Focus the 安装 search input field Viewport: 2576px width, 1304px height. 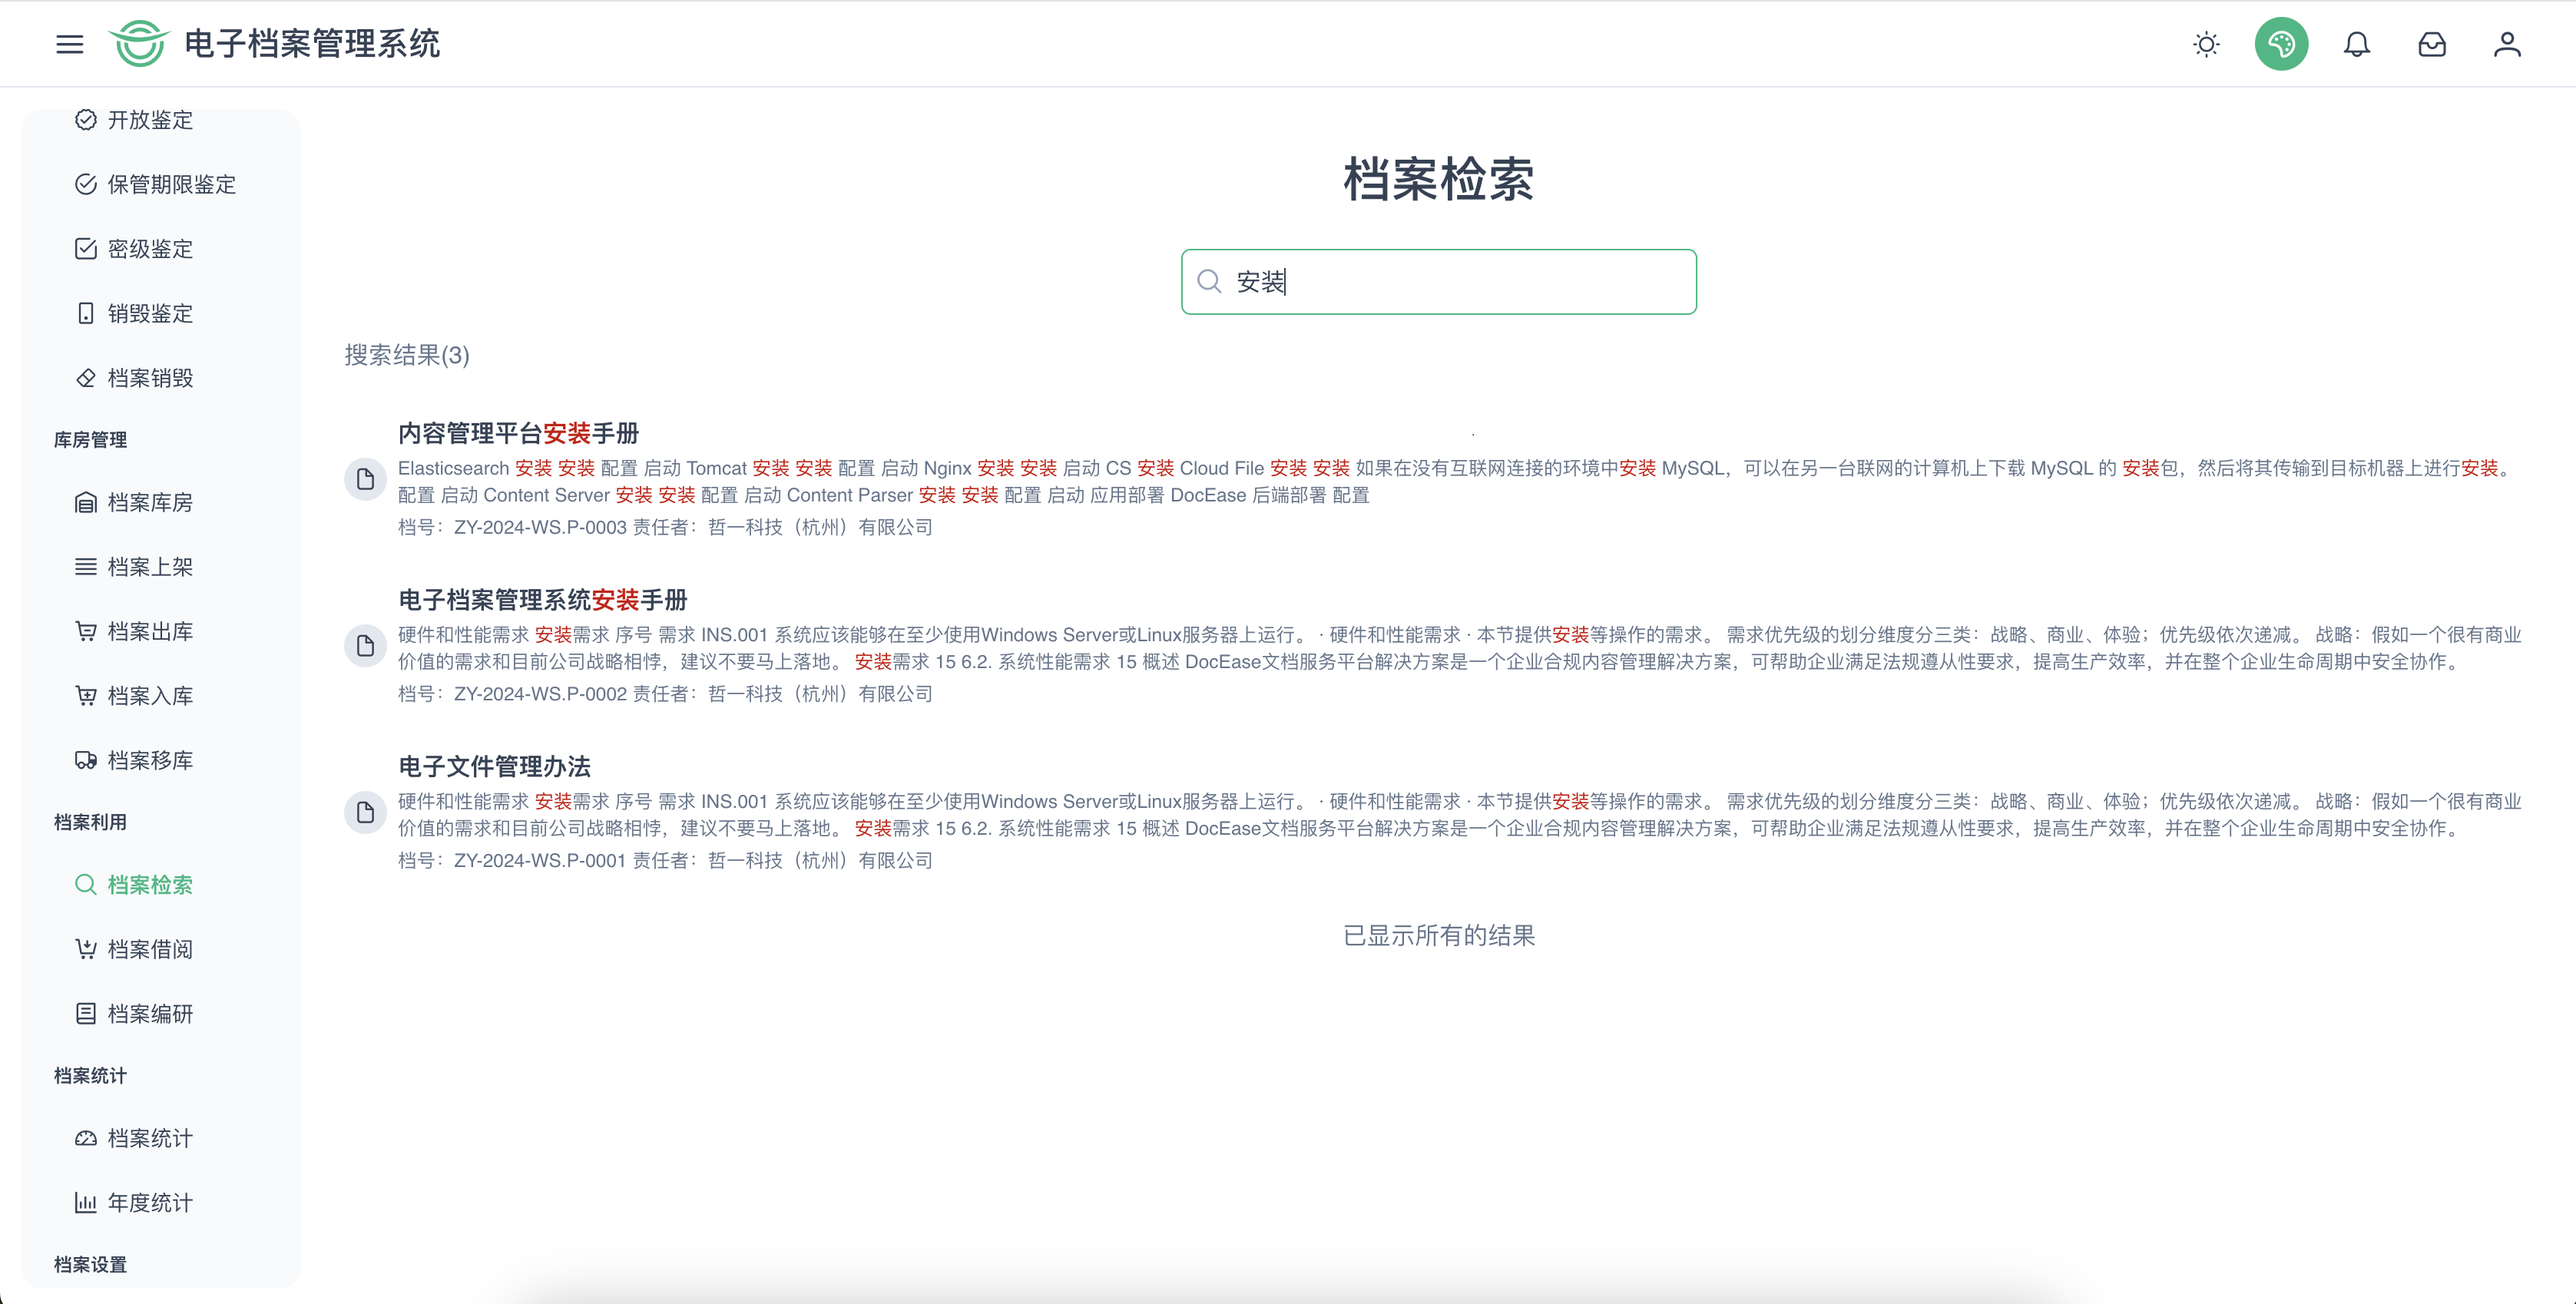1438,282
